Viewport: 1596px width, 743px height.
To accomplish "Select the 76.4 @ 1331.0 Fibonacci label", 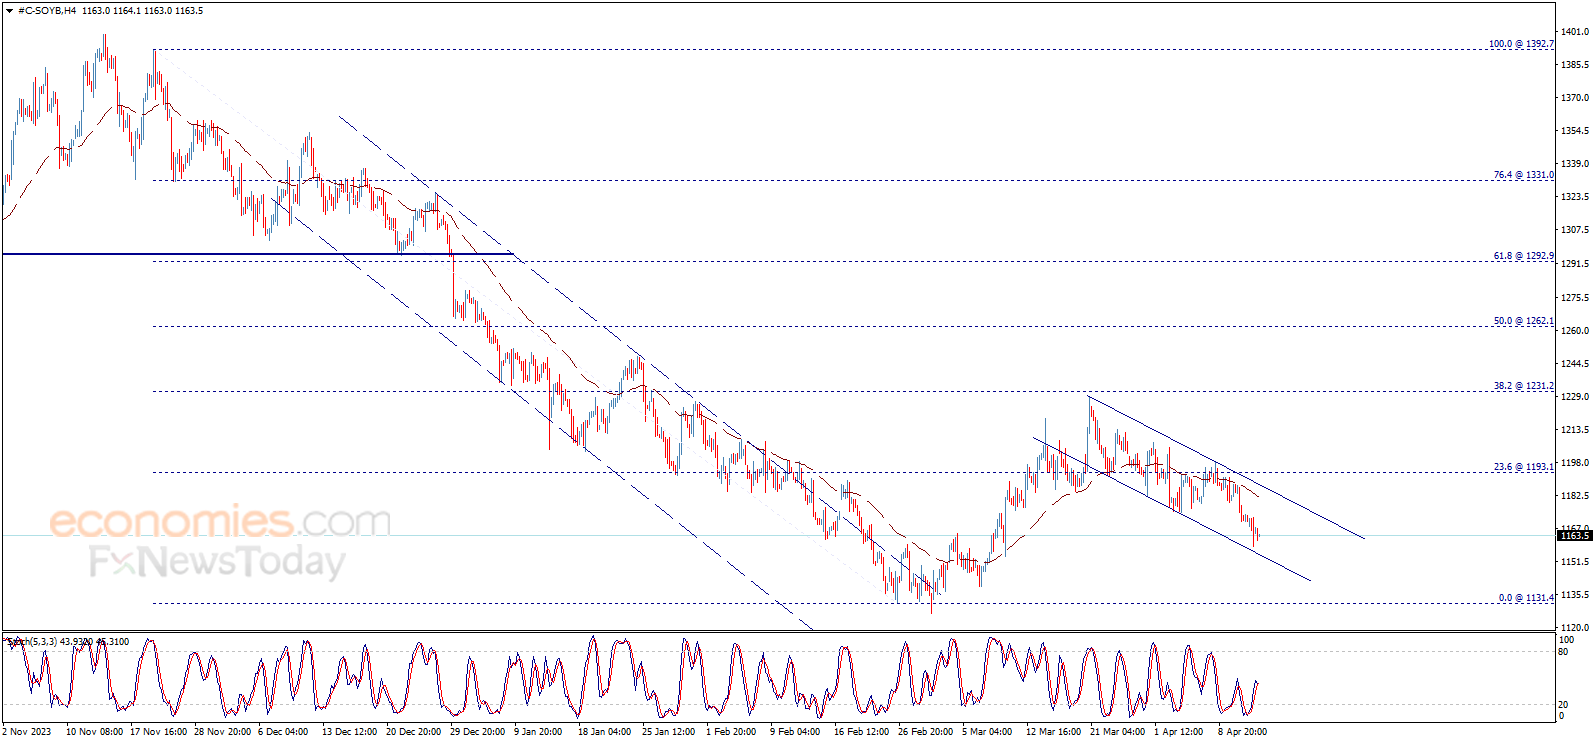I will pos(1523,175).
